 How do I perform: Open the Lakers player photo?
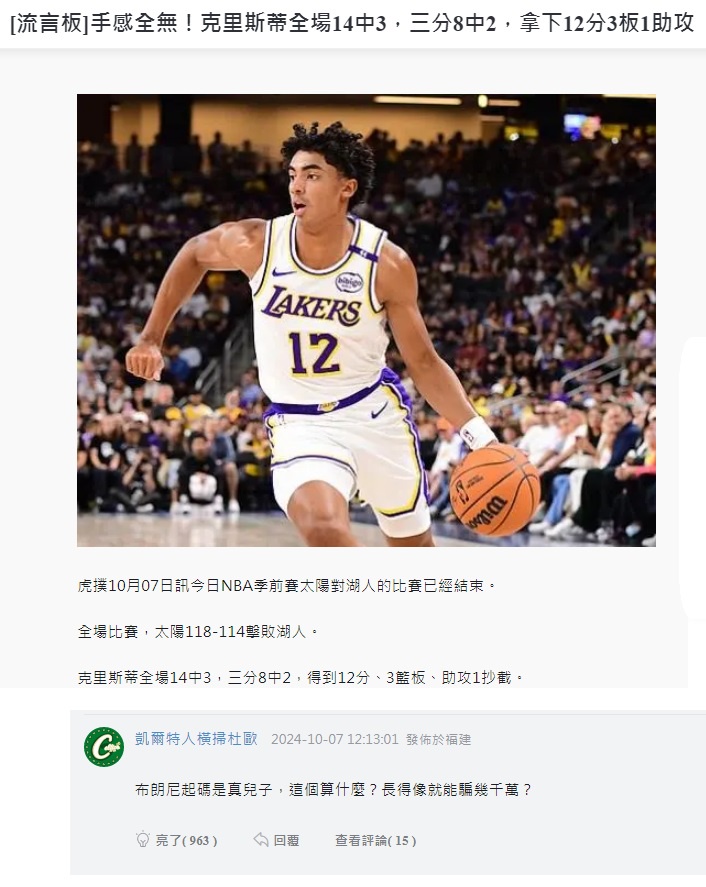(x=366, y=320)
